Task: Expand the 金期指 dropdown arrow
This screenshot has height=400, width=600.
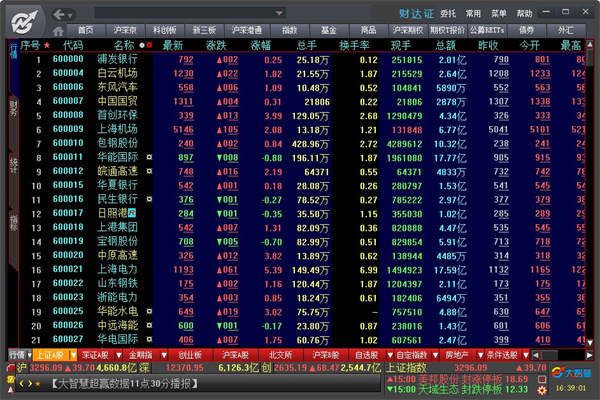Action: [164, 355]
